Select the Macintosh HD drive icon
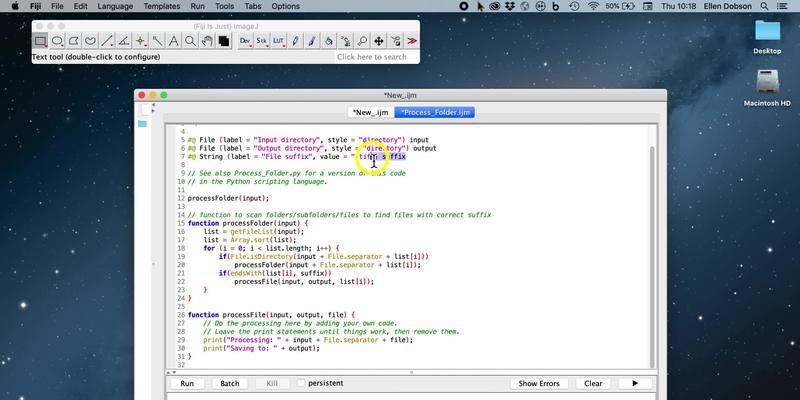The height and width of the screenshot is (400, 800). (x=767, y=82)
